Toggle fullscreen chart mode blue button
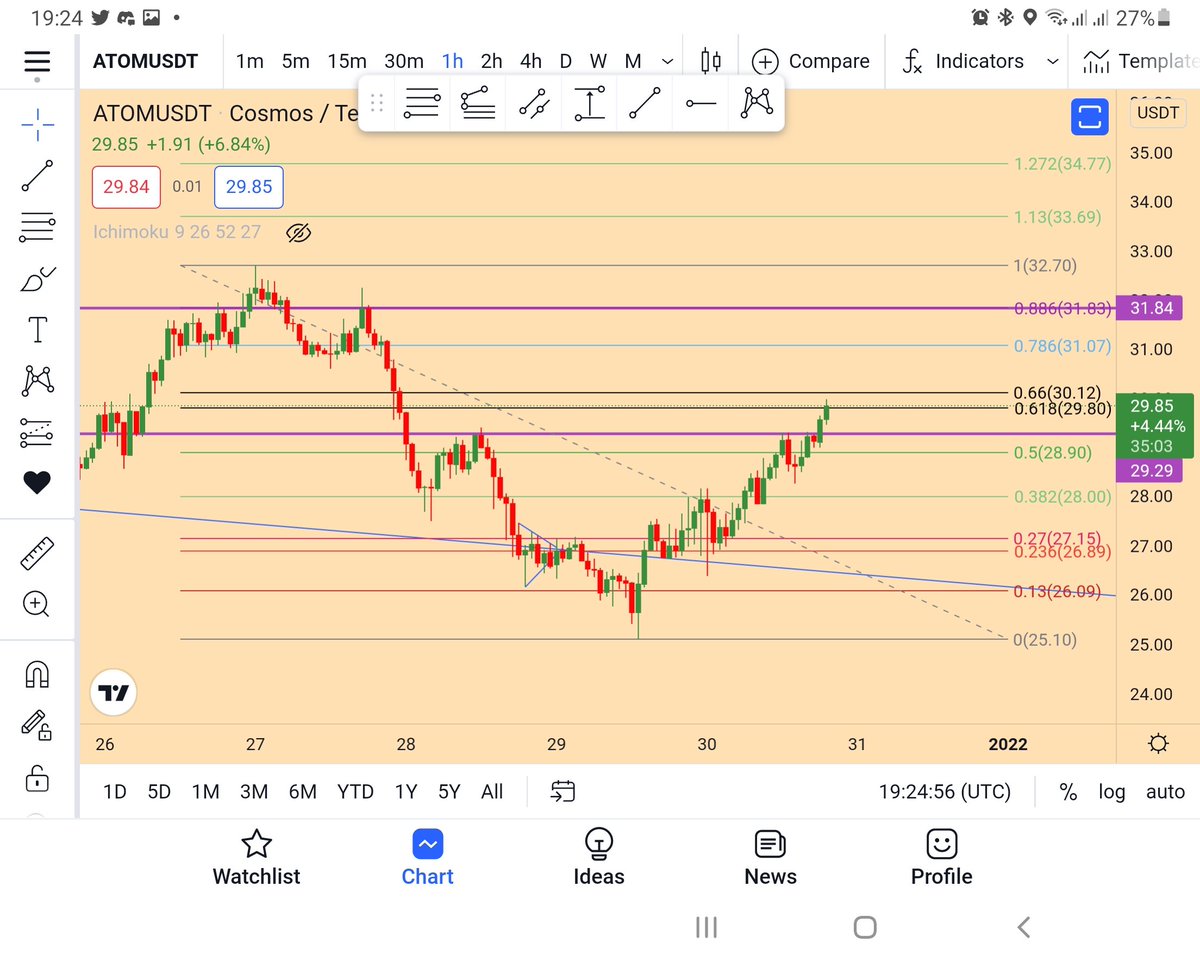The height and width of the screenshot is (961, 1200). pyautogui.click(x=1090, y=118)
